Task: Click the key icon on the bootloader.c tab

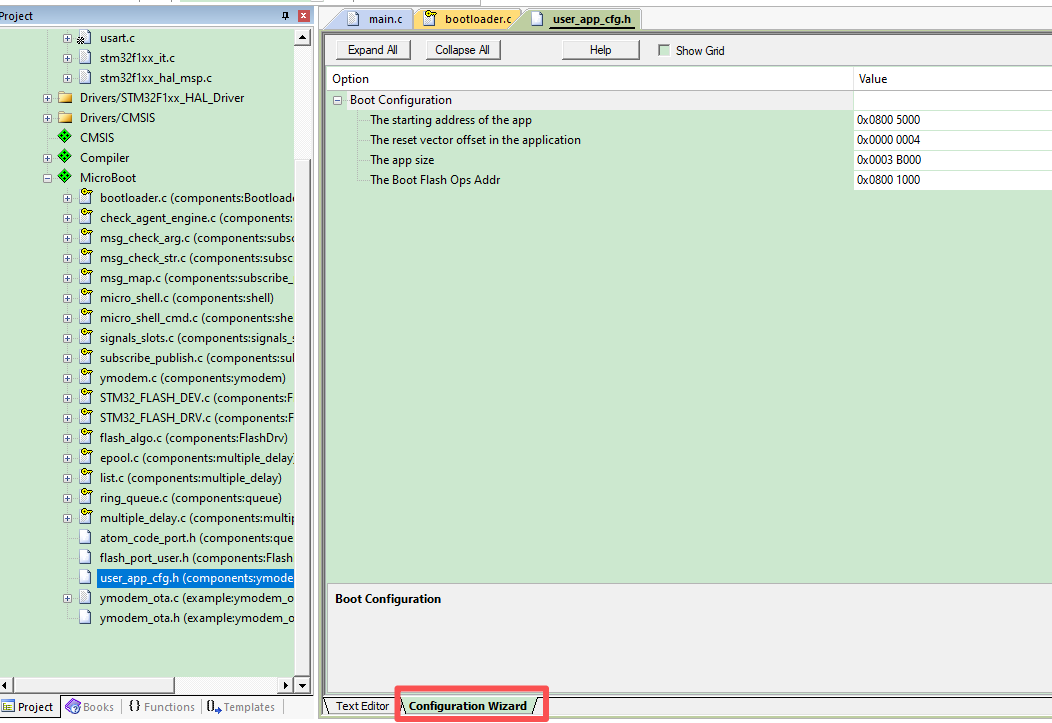Action: [429, 19]
